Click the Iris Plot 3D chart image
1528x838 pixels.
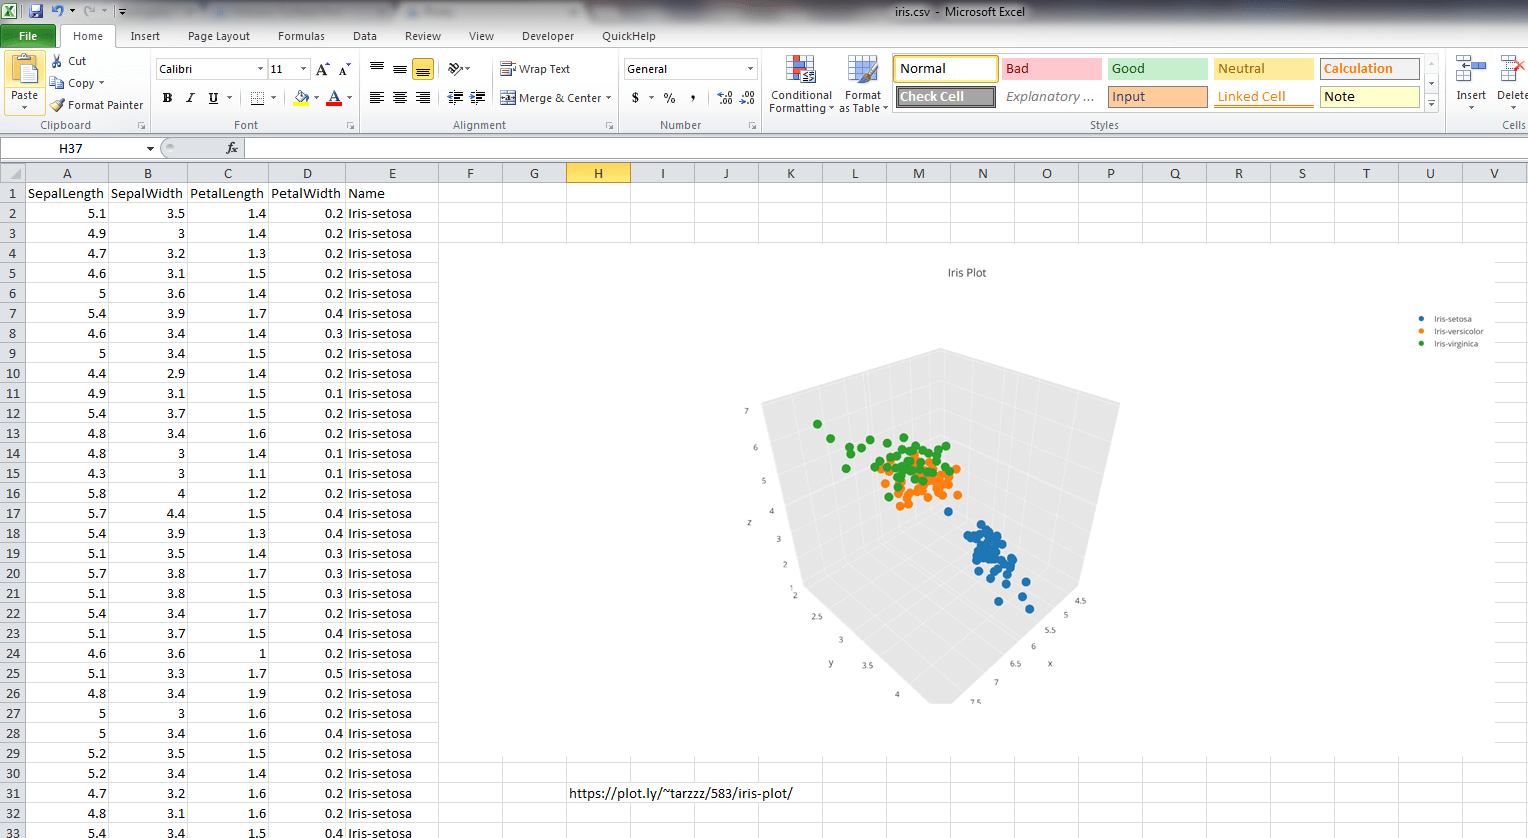coord(966,502)
